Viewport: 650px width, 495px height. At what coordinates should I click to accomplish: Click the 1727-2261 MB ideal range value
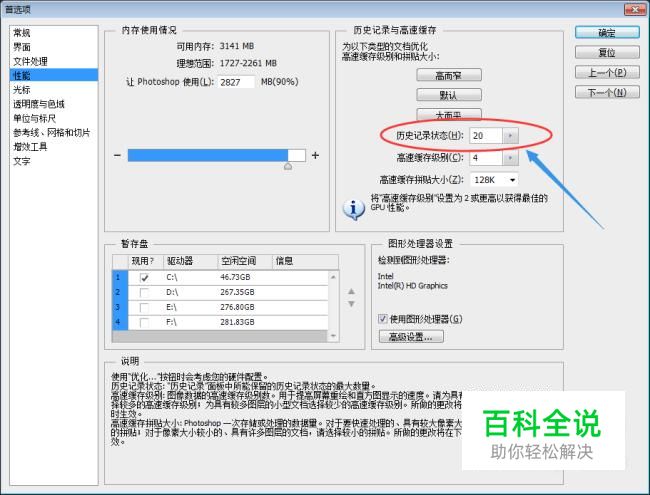[248, 63]
